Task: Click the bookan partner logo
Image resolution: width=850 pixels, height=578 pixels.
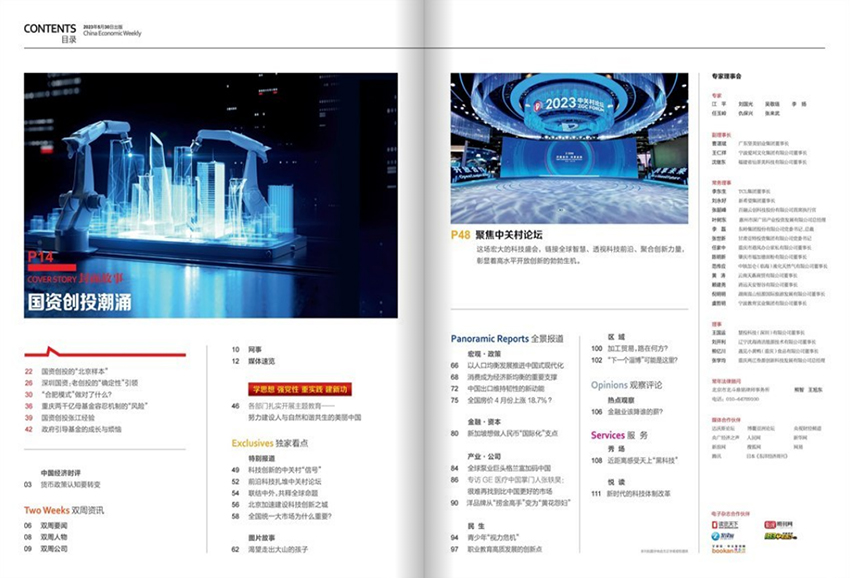Action: pyautogui.click(x=726, y=549)
